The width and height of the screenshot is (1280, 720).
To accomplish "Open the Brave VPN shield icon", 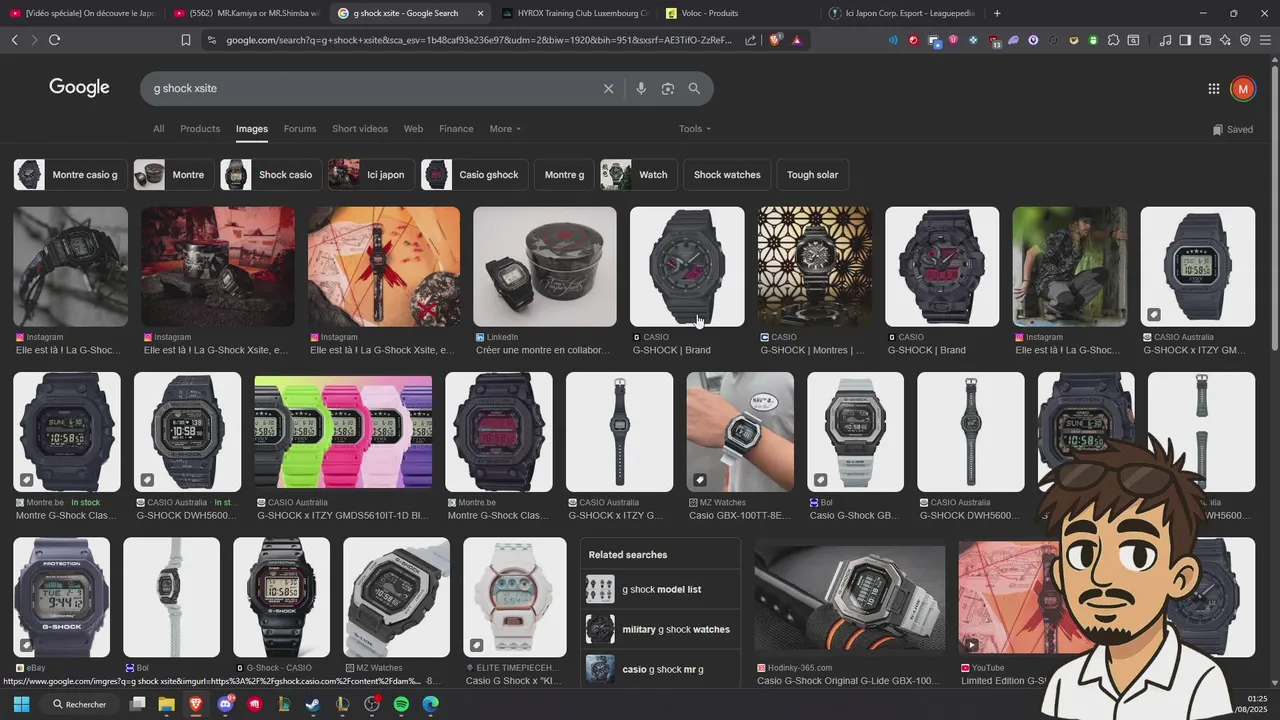I will coord(1245,40).
